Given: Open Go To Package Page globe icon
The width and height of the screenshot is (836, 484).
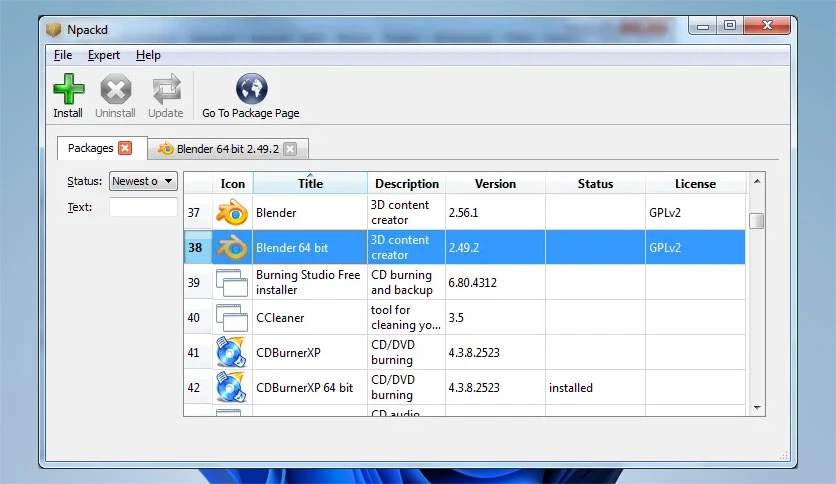Looking at the screenshot, I should coord(252,88).
